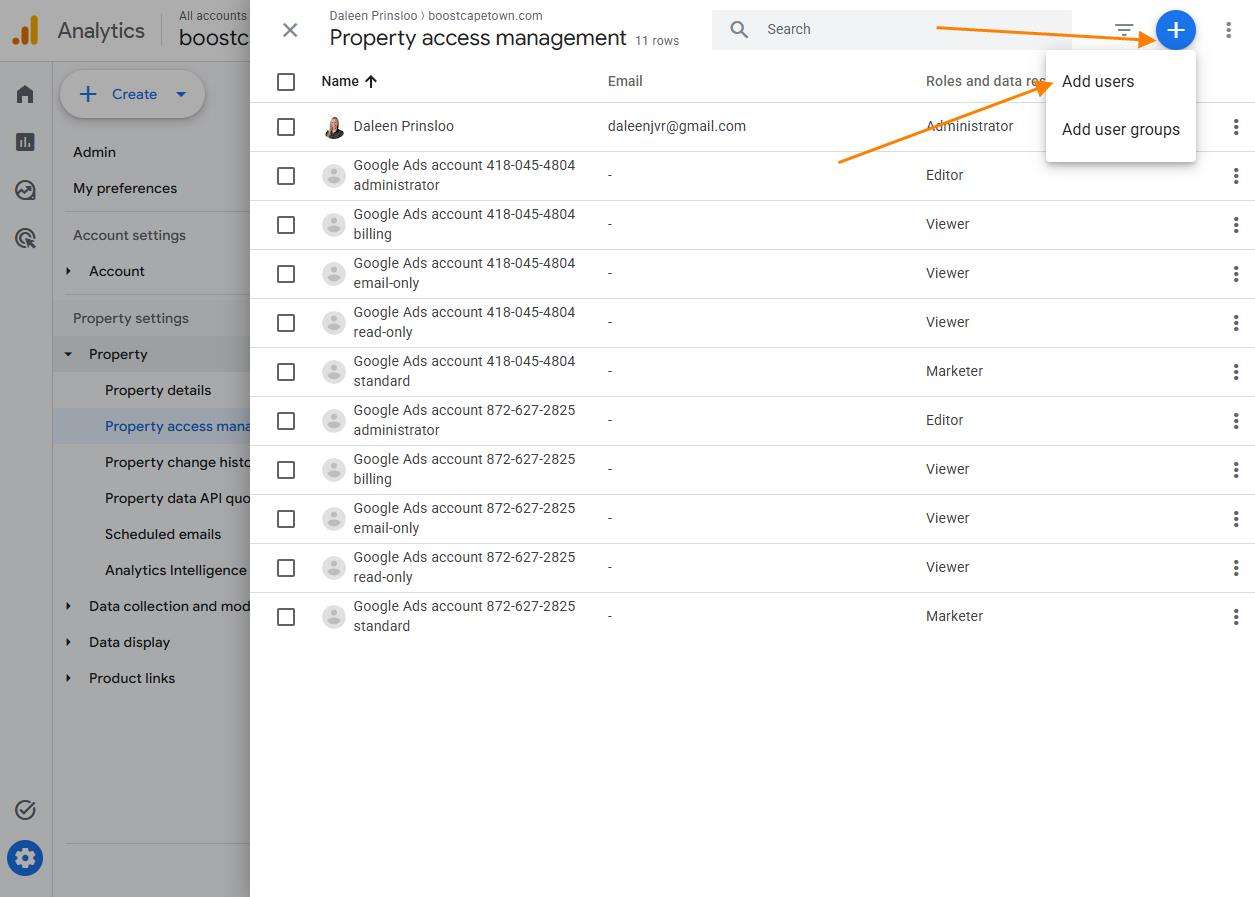Image resolution: width=1255 pixels, height=897 pixels.
Task: Click the Roles and data restrictions header
Action: [986, 81]
